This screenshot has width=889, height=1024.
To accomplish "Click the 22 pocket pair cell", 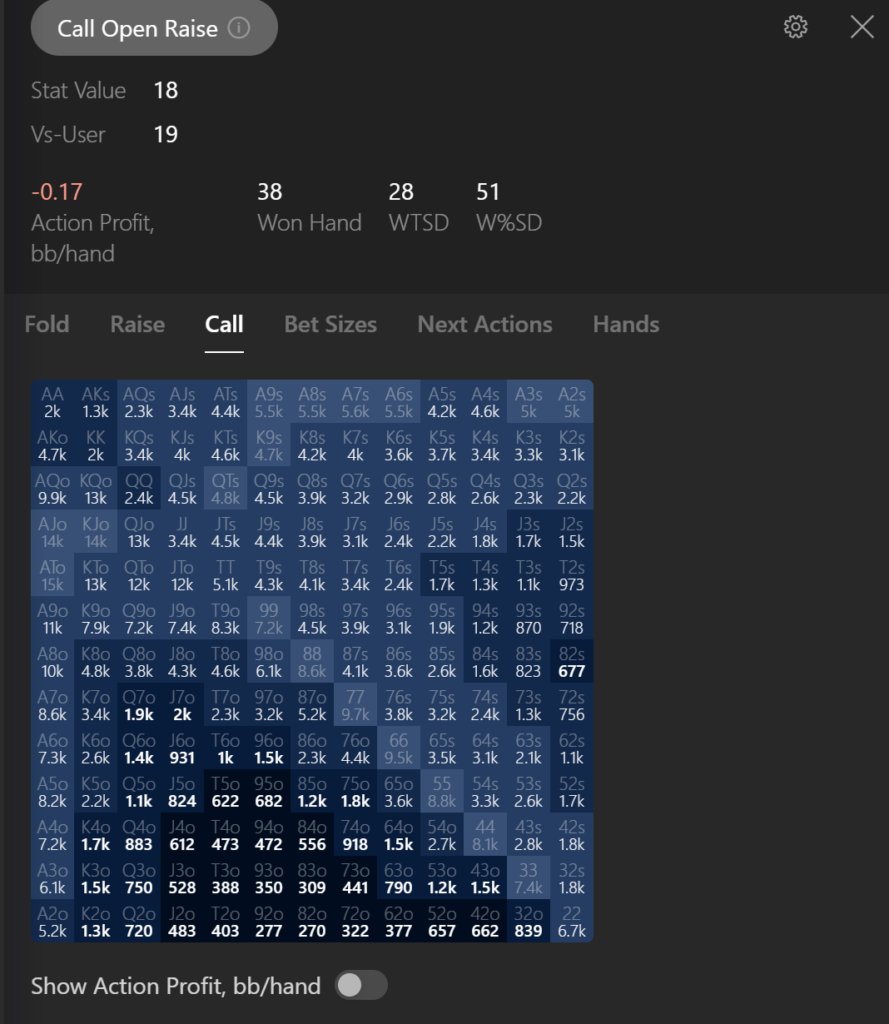I will tap(572, 921).
